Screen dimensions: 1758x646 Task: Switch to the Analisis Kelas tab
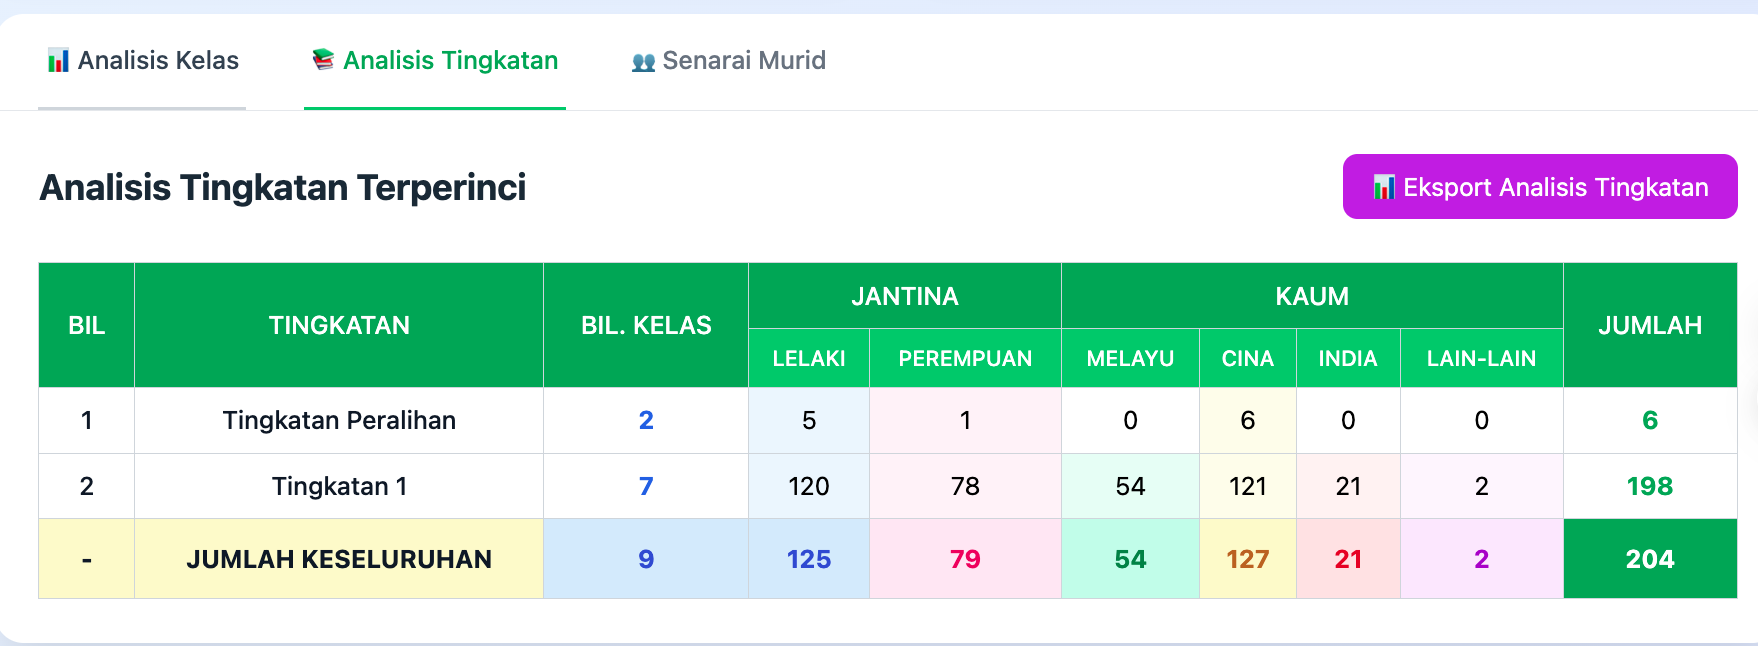[x=158, y=61]
